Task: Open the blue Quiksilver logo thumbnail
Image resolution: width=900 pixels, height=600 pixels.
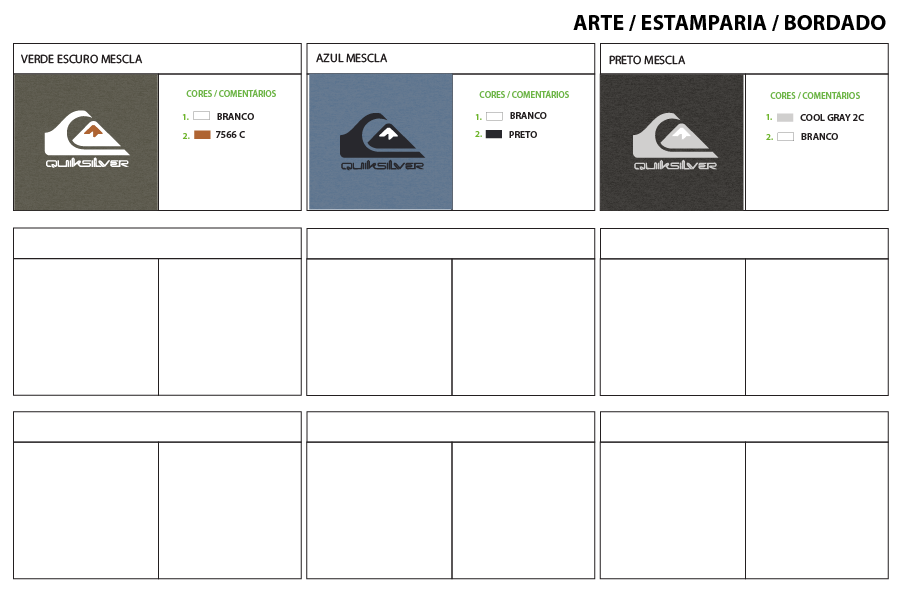Action: pos(381,142)
